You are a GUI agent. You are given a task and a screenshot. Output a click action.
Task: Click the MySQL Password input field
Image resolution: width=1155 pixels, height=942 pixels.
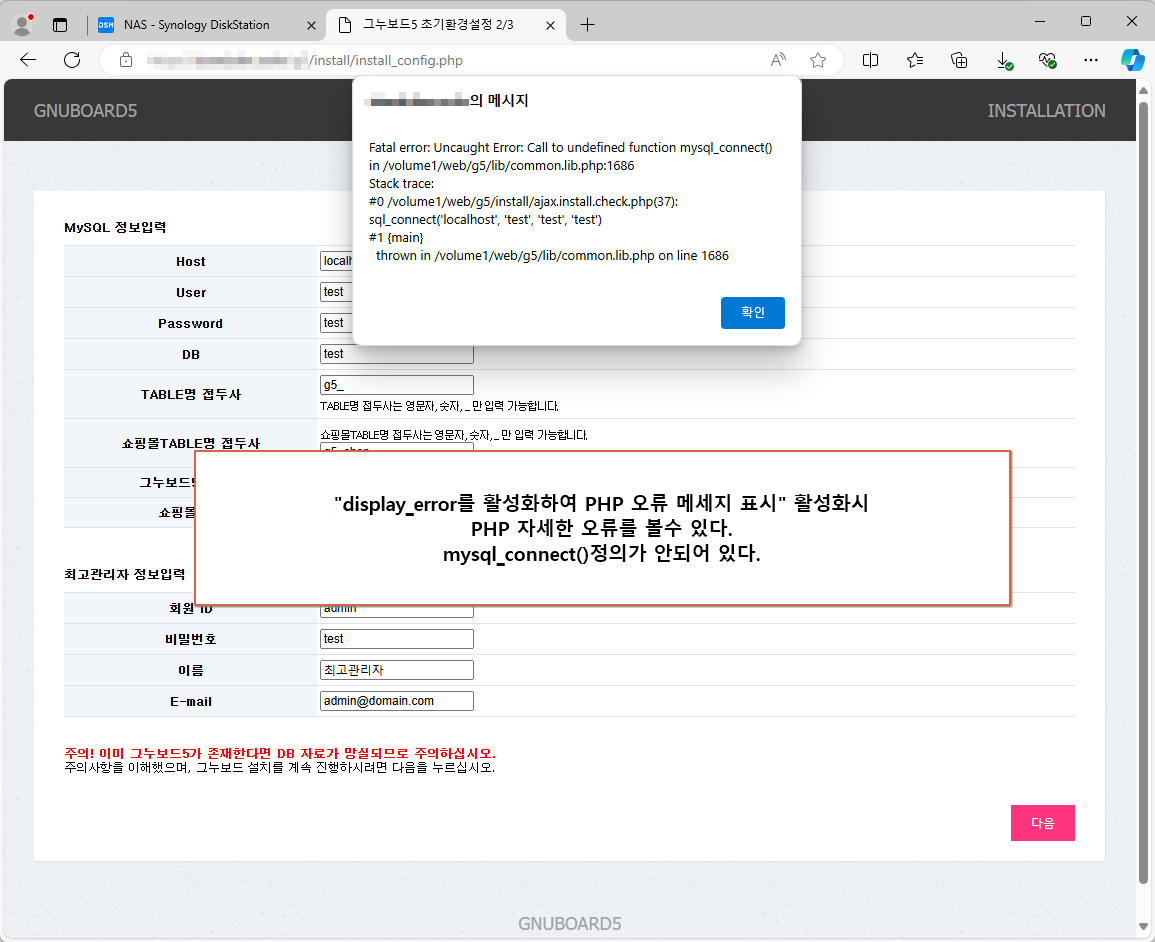tap(337, 323)
